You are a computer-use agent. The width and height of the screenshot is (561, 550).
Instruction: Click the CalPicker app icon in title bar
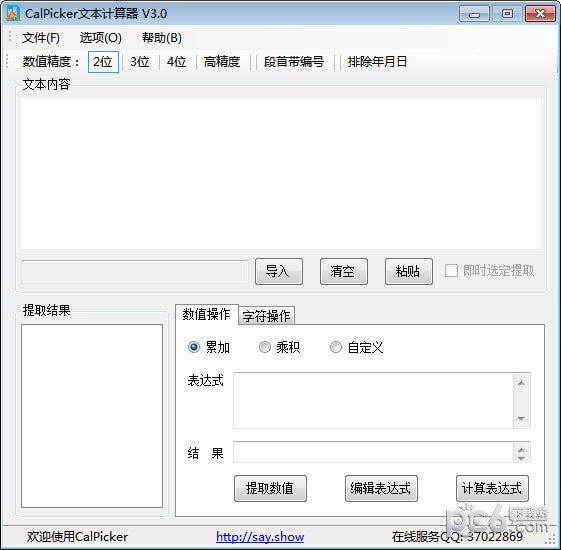pyautogui.click(x=13, y=14)
